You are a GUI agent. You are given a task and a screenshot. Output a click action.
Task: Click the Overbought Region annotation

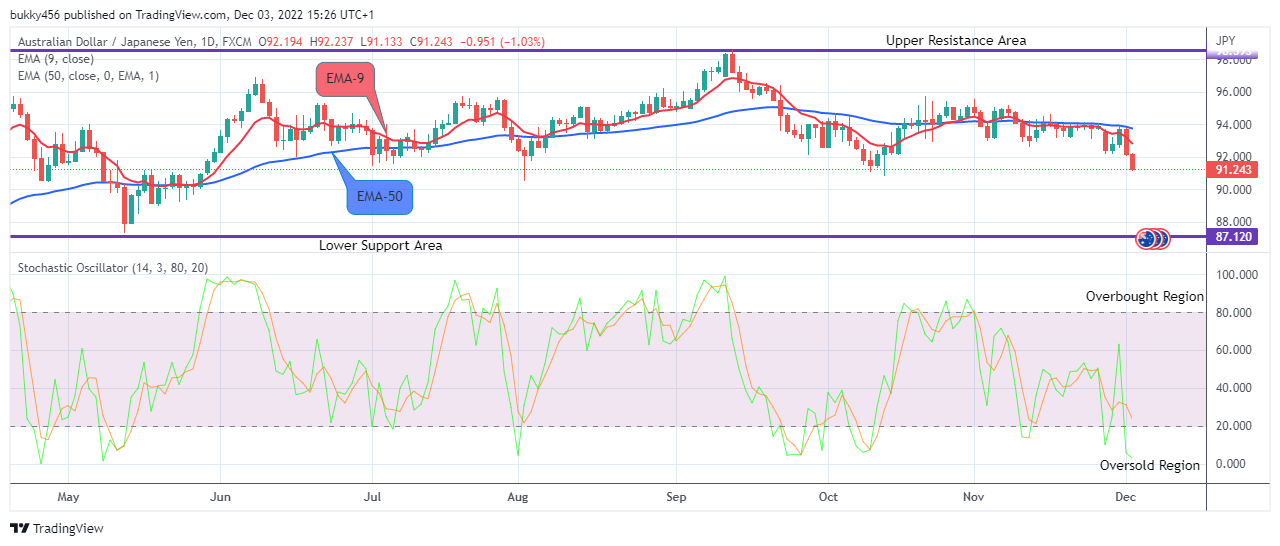(1145, 297)
